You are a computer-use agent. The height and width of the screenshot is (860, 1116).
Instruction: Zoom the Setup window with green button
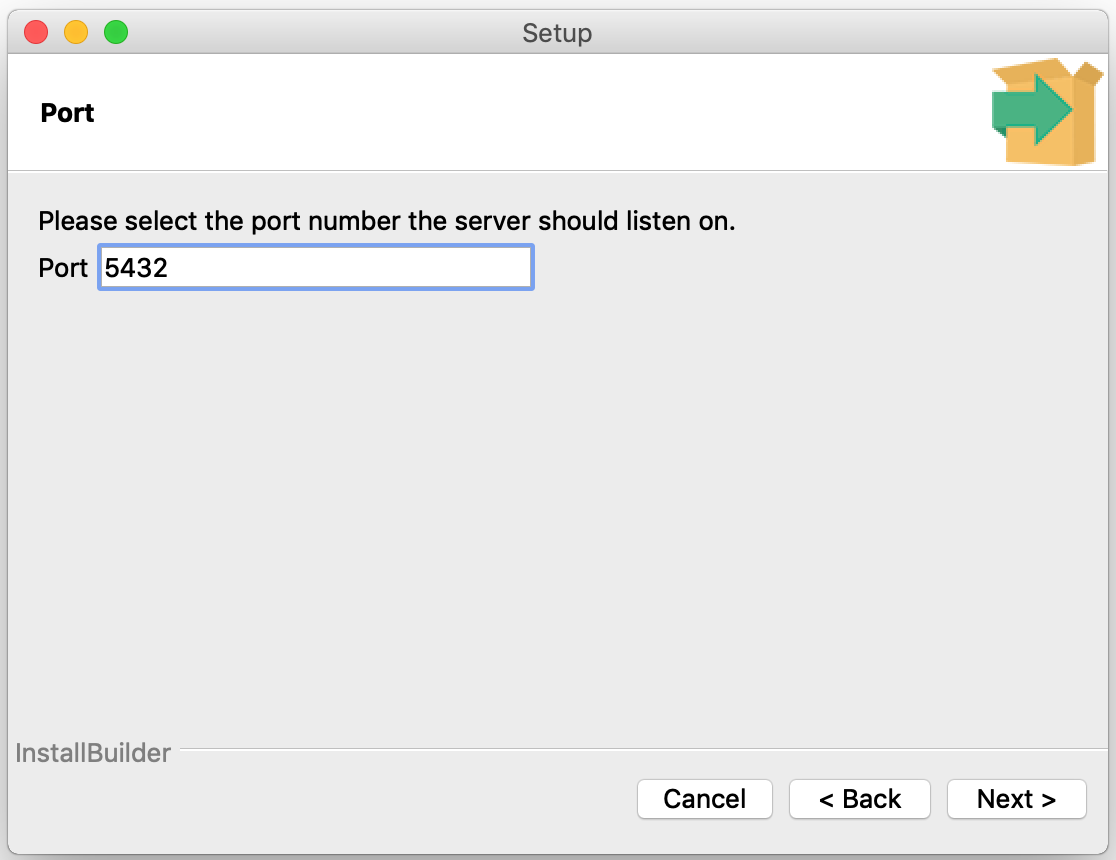[x=116, y=32]
